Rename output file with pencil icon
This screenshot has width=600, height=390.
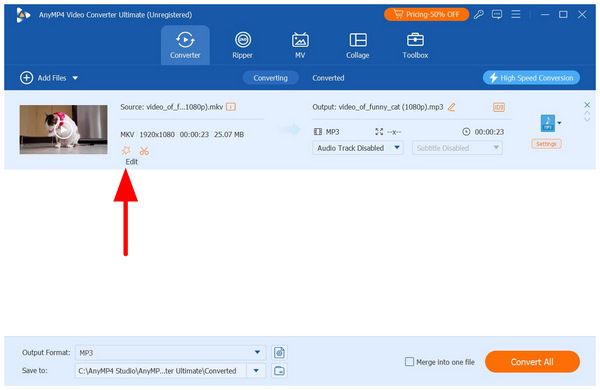[452, 107]
